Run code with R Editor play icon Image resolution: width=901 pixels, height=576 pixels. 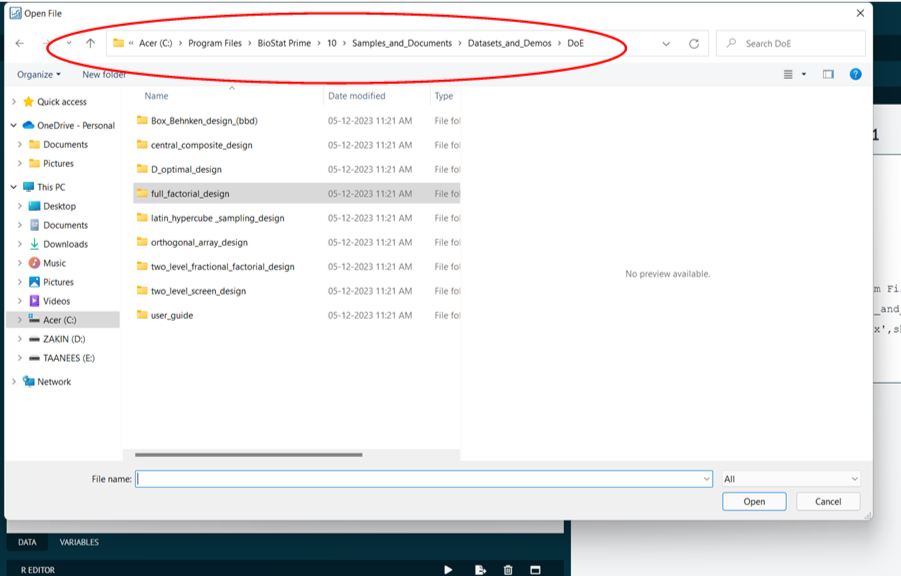(448, 570)
